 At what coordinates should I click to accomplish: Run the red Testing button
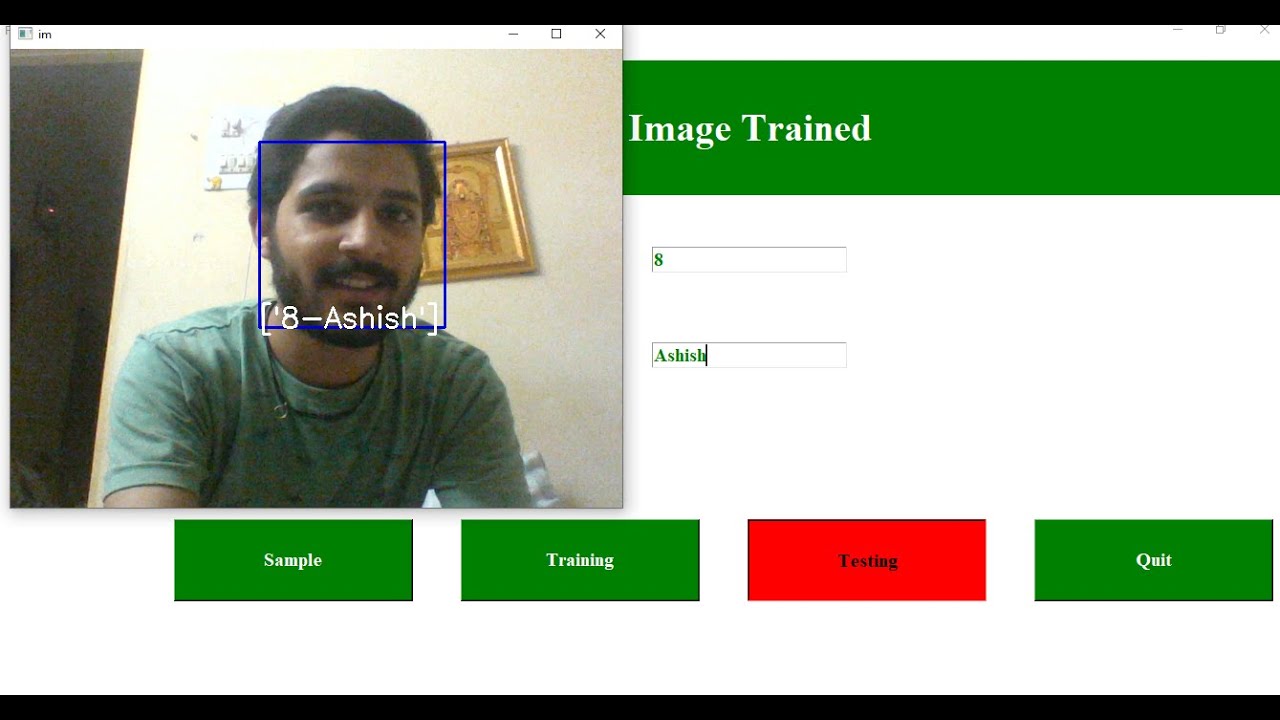coord(867,560)
